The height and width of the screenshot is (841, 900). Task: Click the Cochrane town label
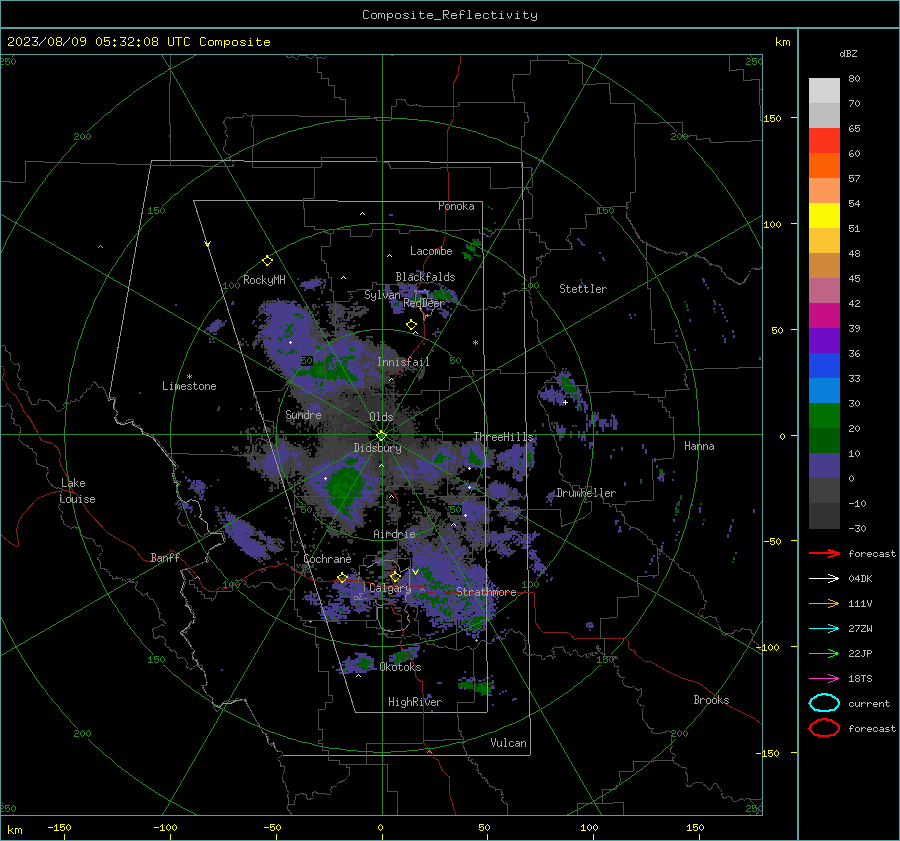[x=327, y=559]
